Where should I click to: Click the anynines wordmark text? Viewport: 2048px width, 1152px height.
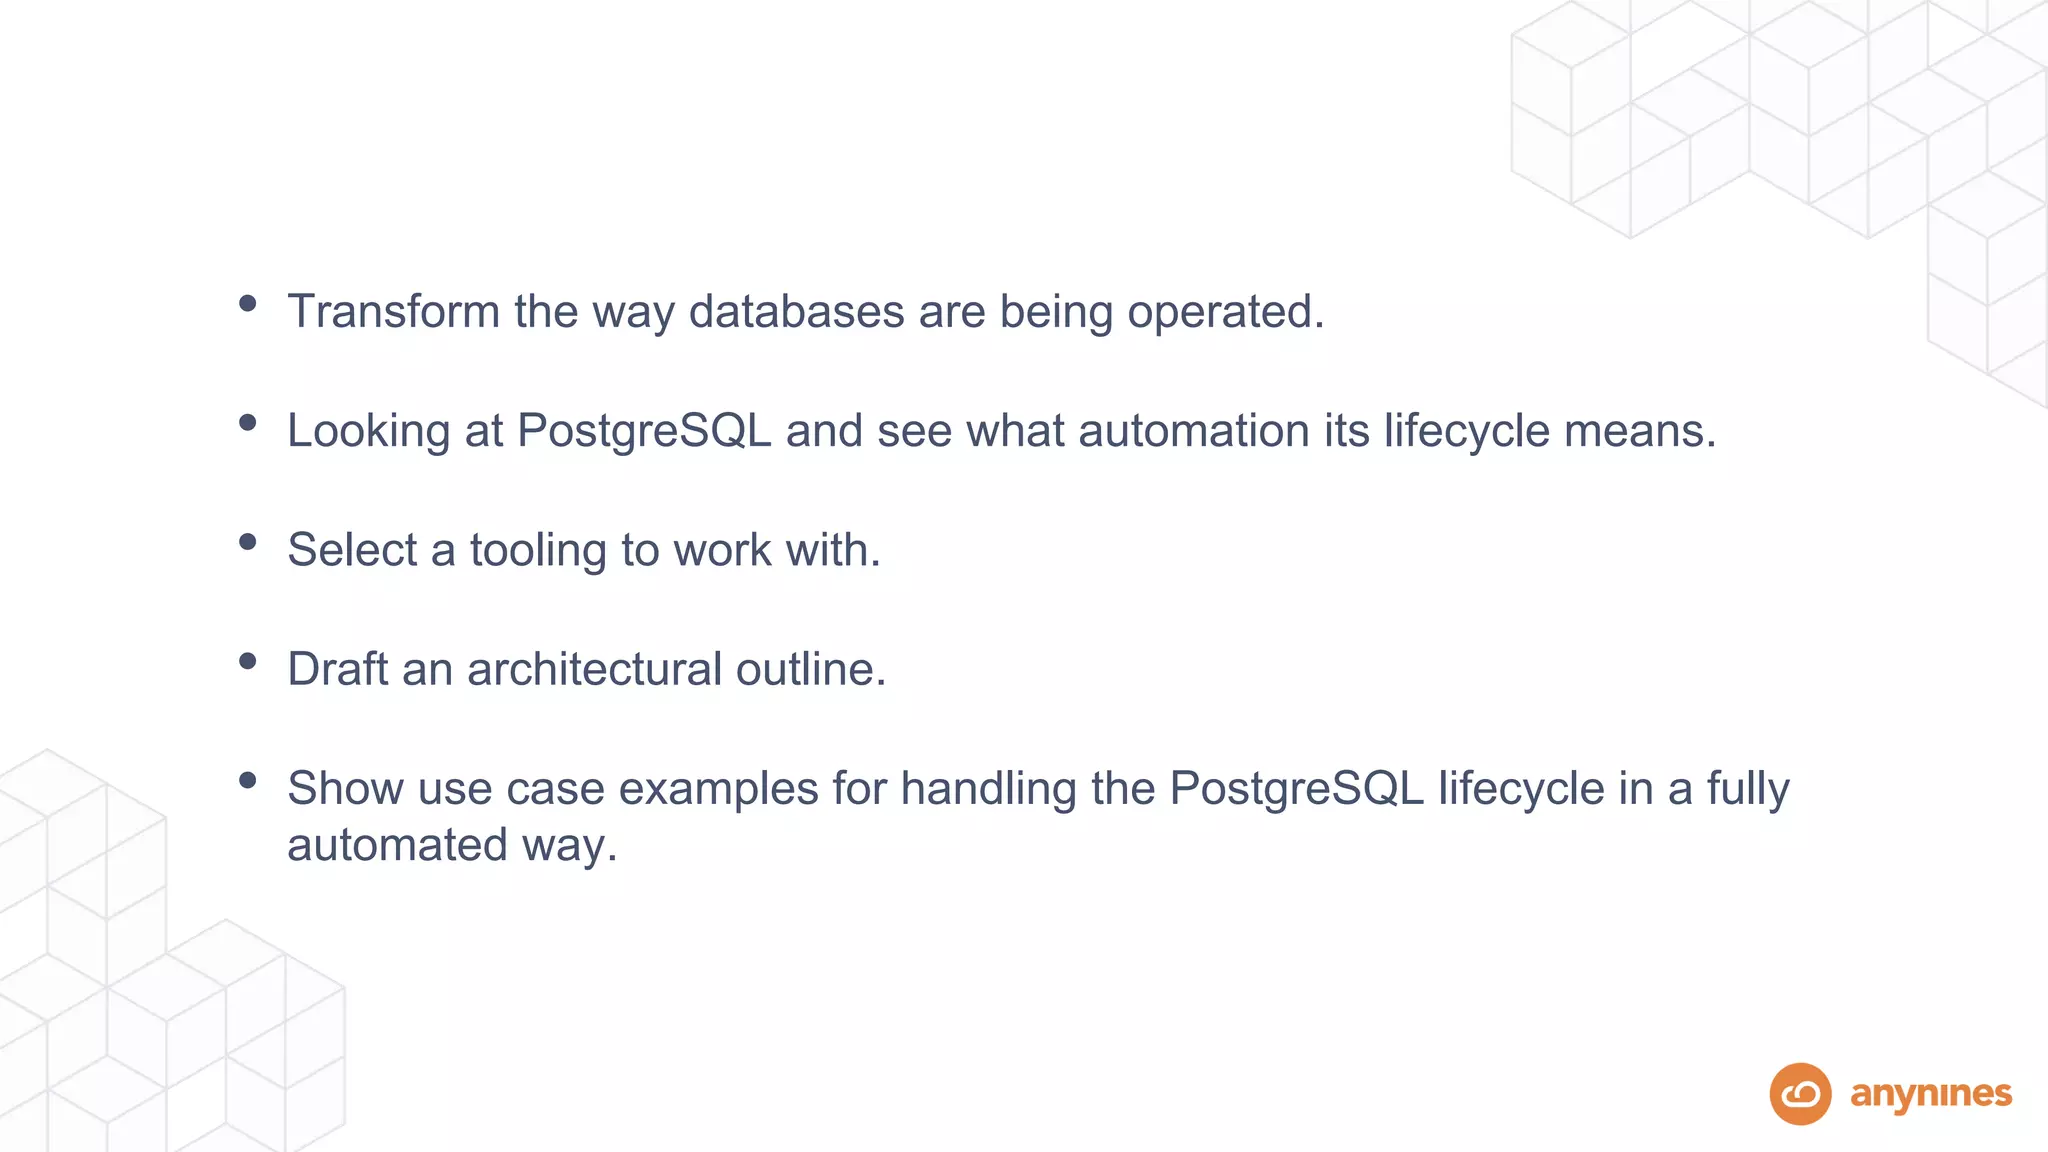point(1931,1096)
